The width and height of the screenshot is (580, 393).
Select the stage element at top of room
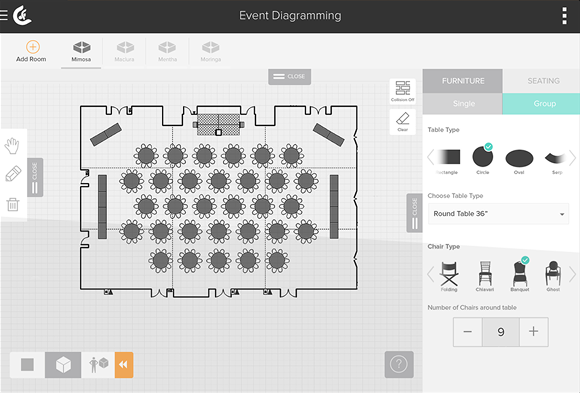218,124
